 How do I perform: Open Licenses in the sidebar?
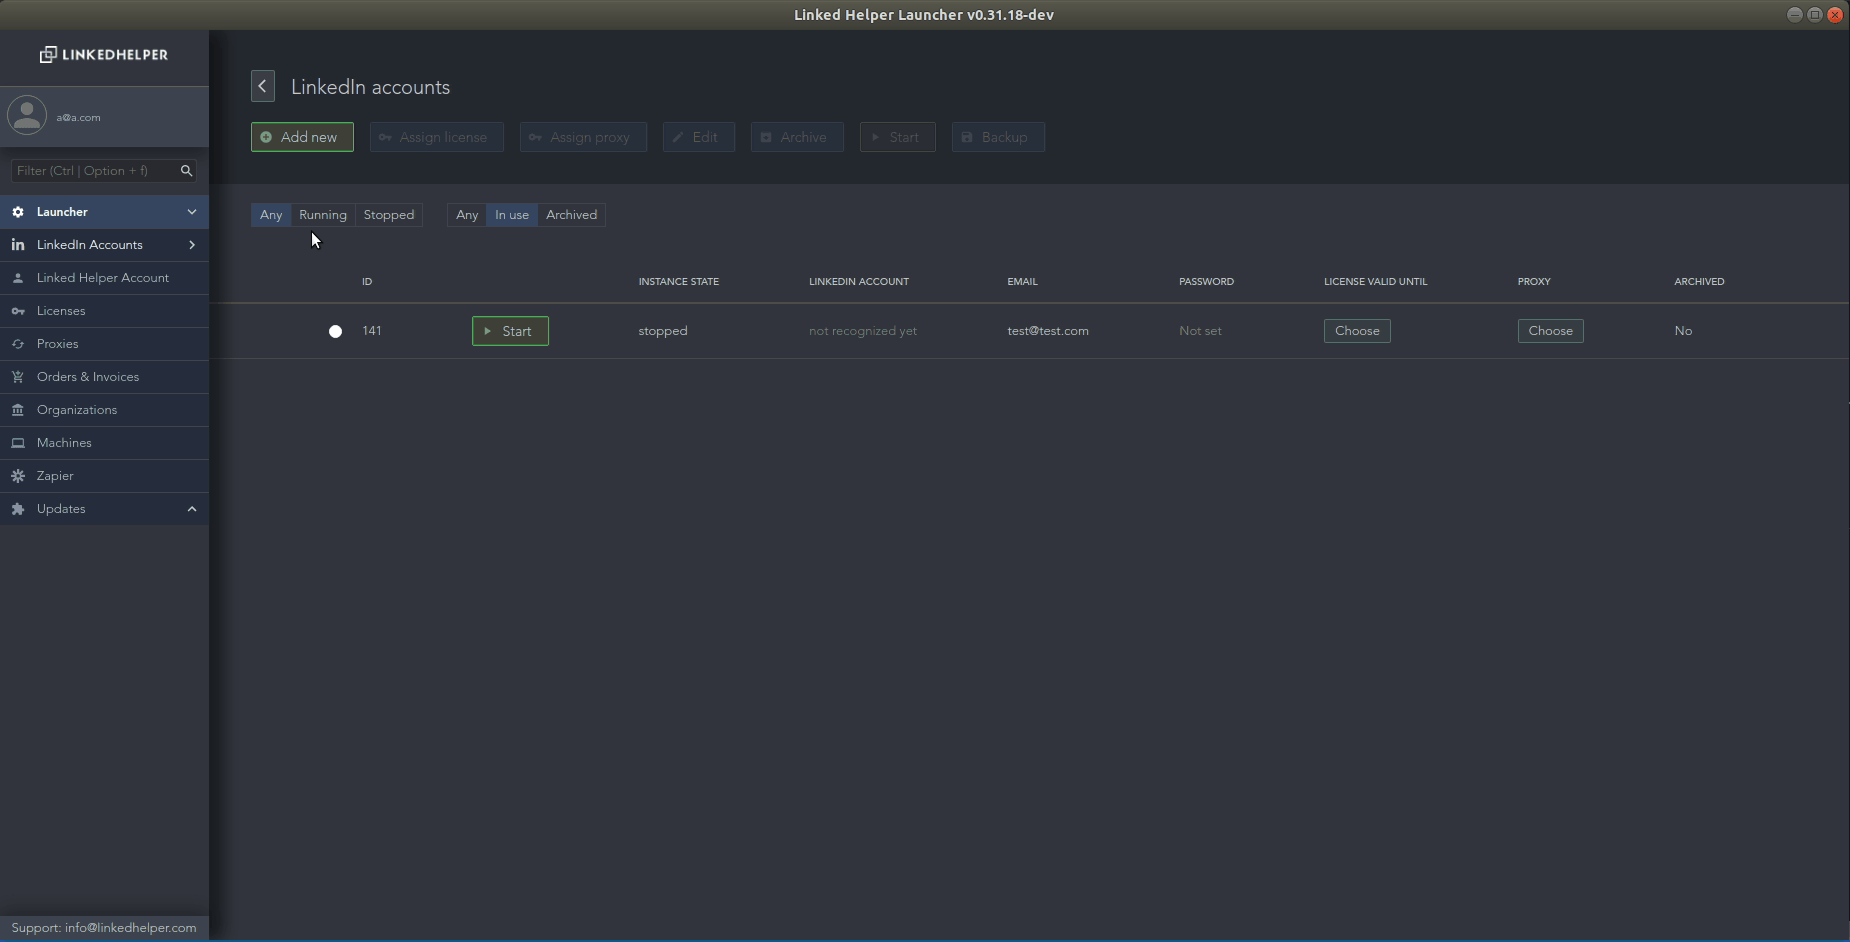[x=104, y=311]
